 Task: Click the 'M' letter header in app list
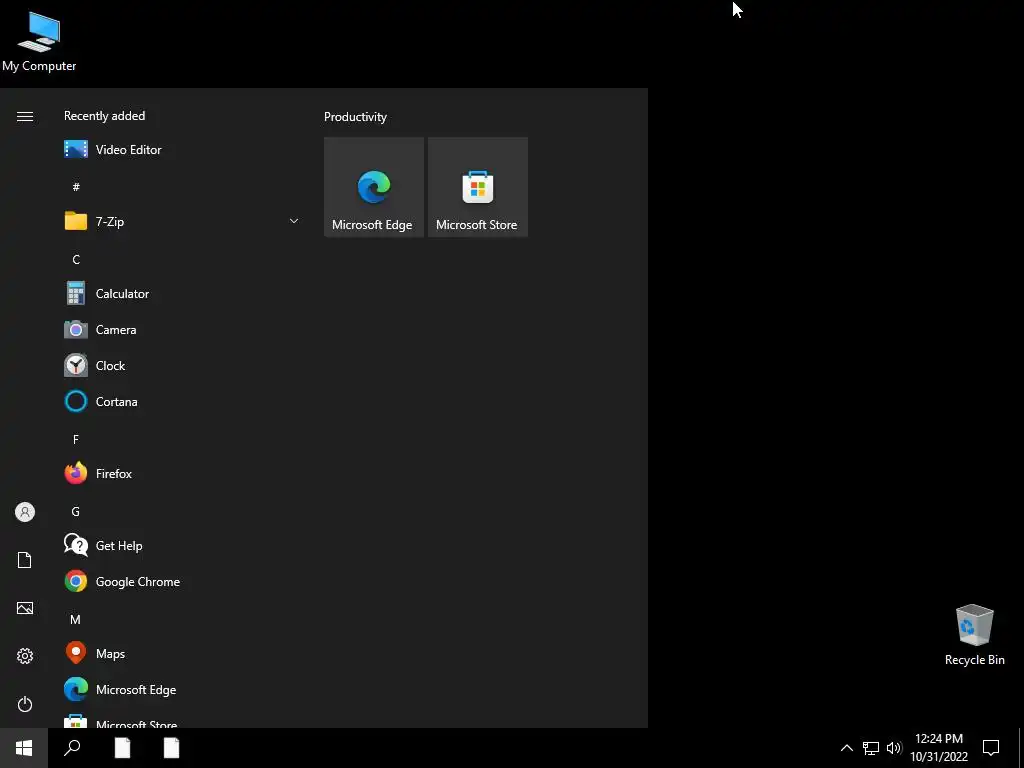(76, 620)
